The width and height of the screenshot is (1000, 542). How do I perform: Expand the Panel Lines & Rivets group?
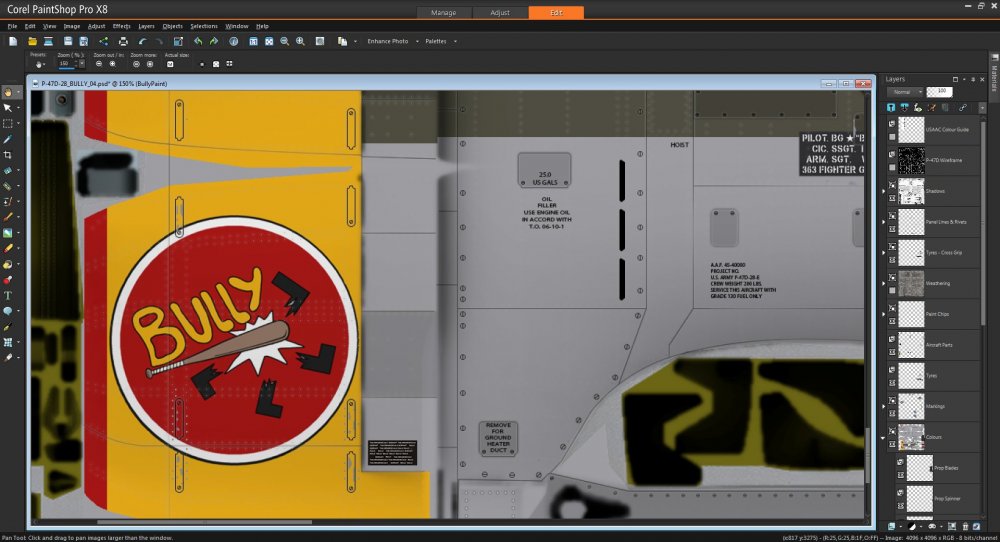pyautogui.click(x=884, y=222)
